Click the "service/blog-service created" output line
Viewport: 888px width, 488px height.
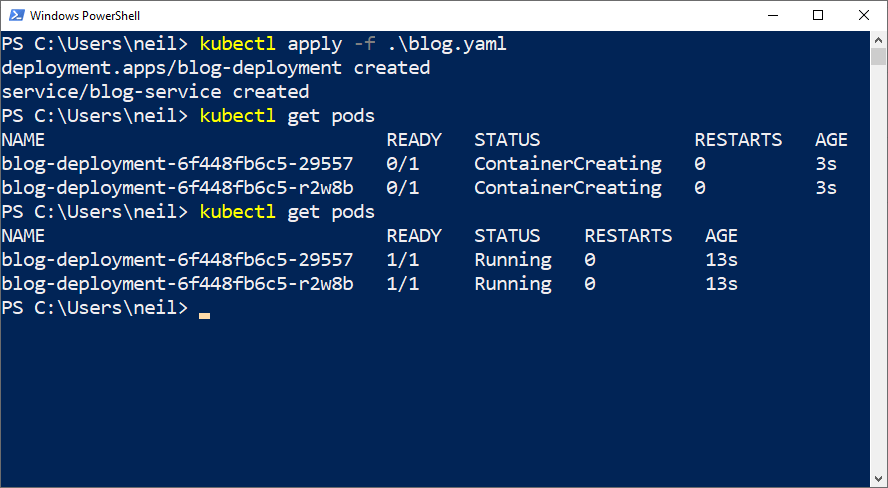[155, 92]
